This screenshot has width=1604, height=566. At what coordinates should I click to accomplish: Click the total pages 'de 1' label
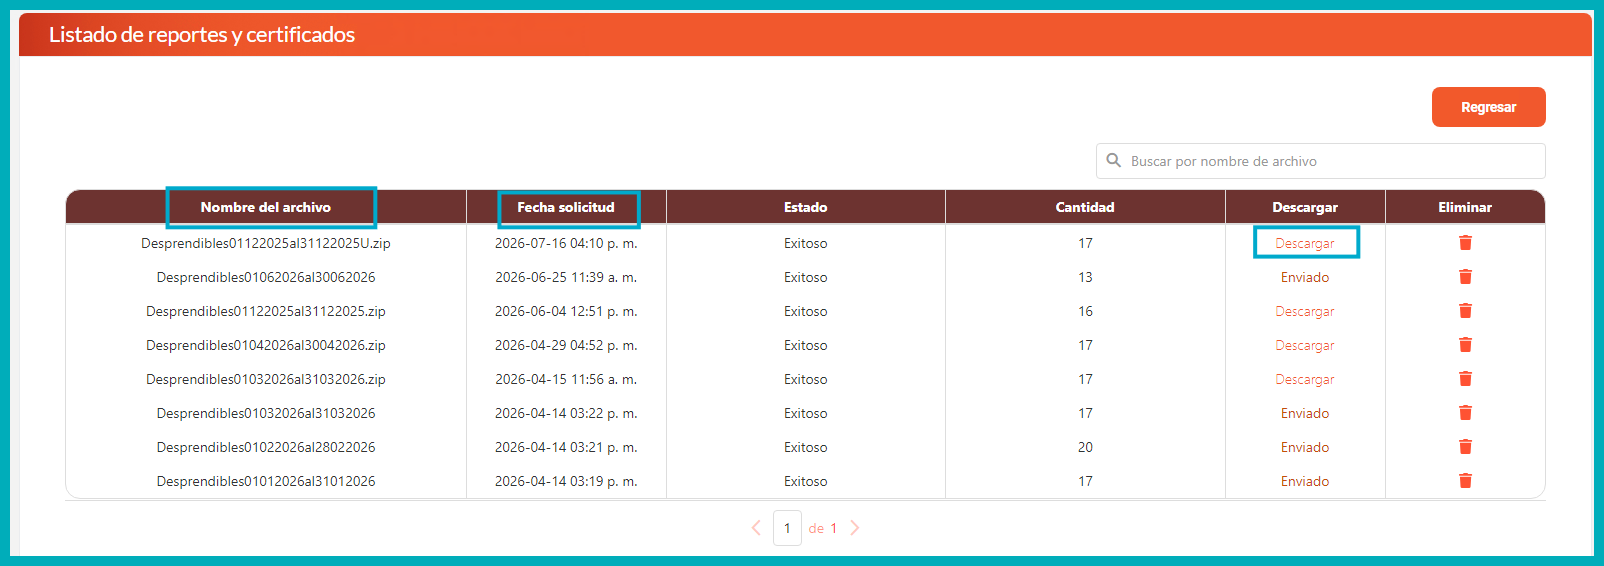coord(823,528)
